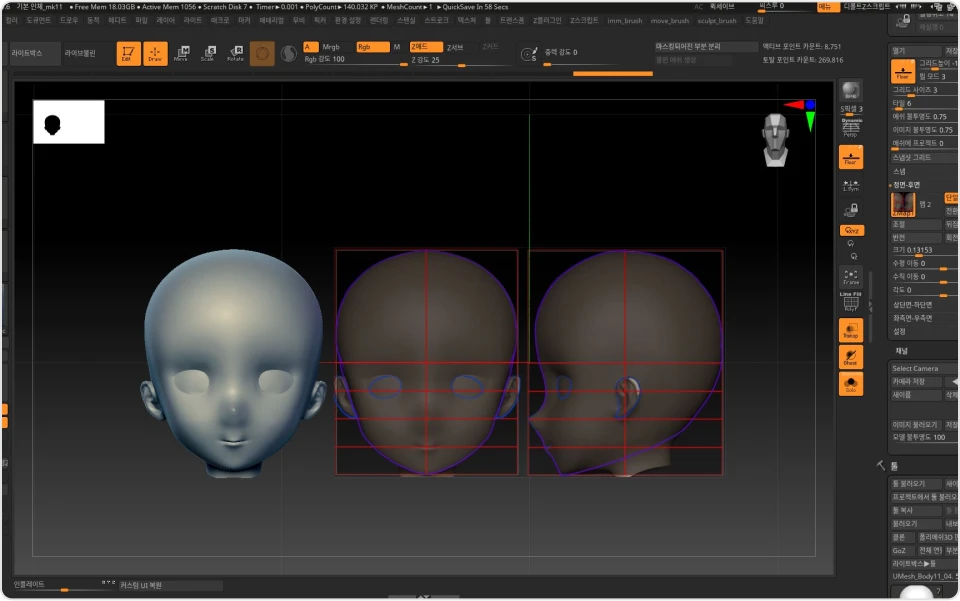
Task: Toggle XYZ rotation mode
Action: point(851,231)
